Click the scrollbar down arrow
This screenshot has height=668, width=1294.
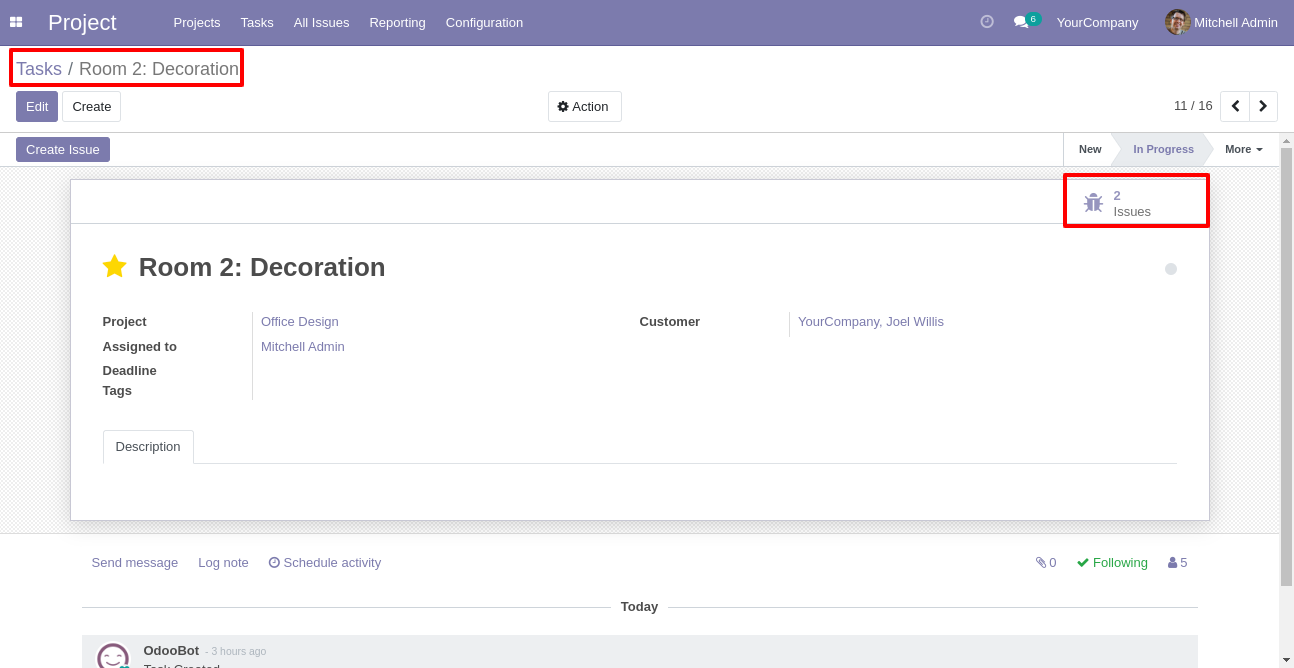[x=1286, y=660]
